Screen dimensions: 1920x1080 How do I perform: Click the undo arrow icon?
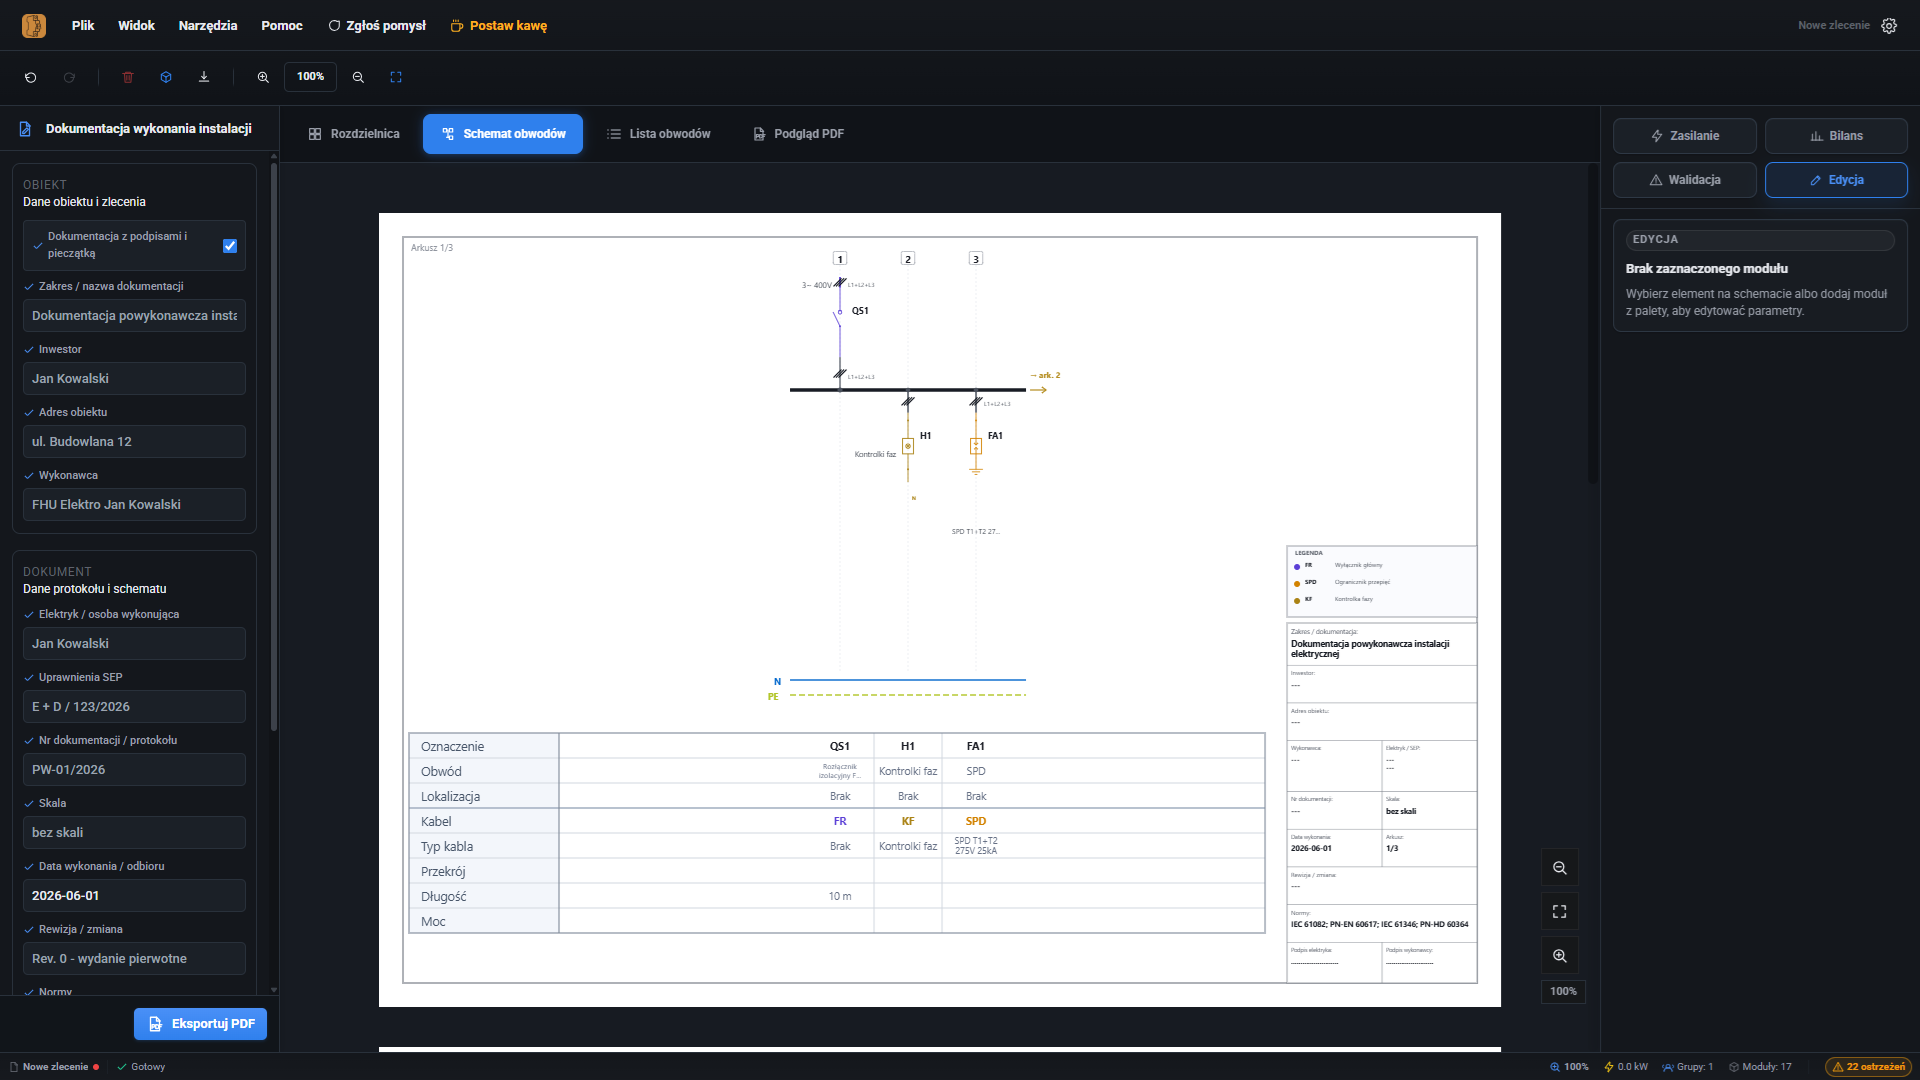tap(31, 77)
